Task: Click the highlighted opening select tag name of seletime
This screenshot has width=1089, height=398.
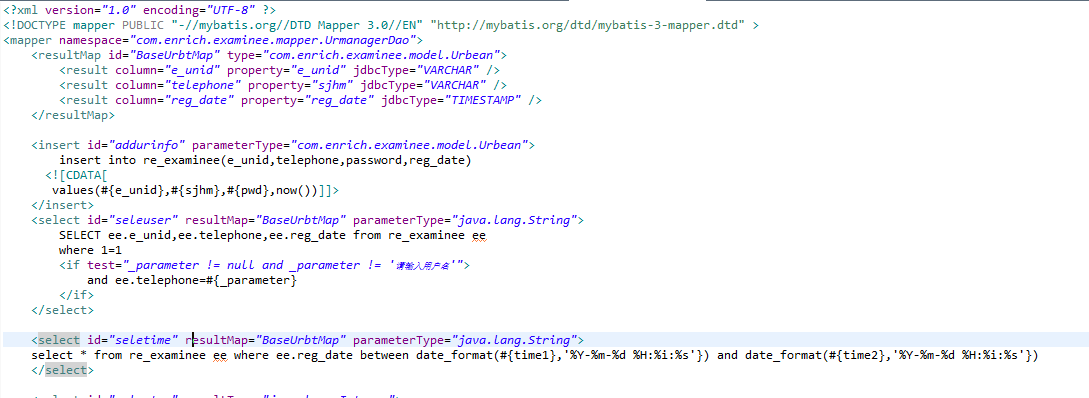Action: (x=59, y=340)
